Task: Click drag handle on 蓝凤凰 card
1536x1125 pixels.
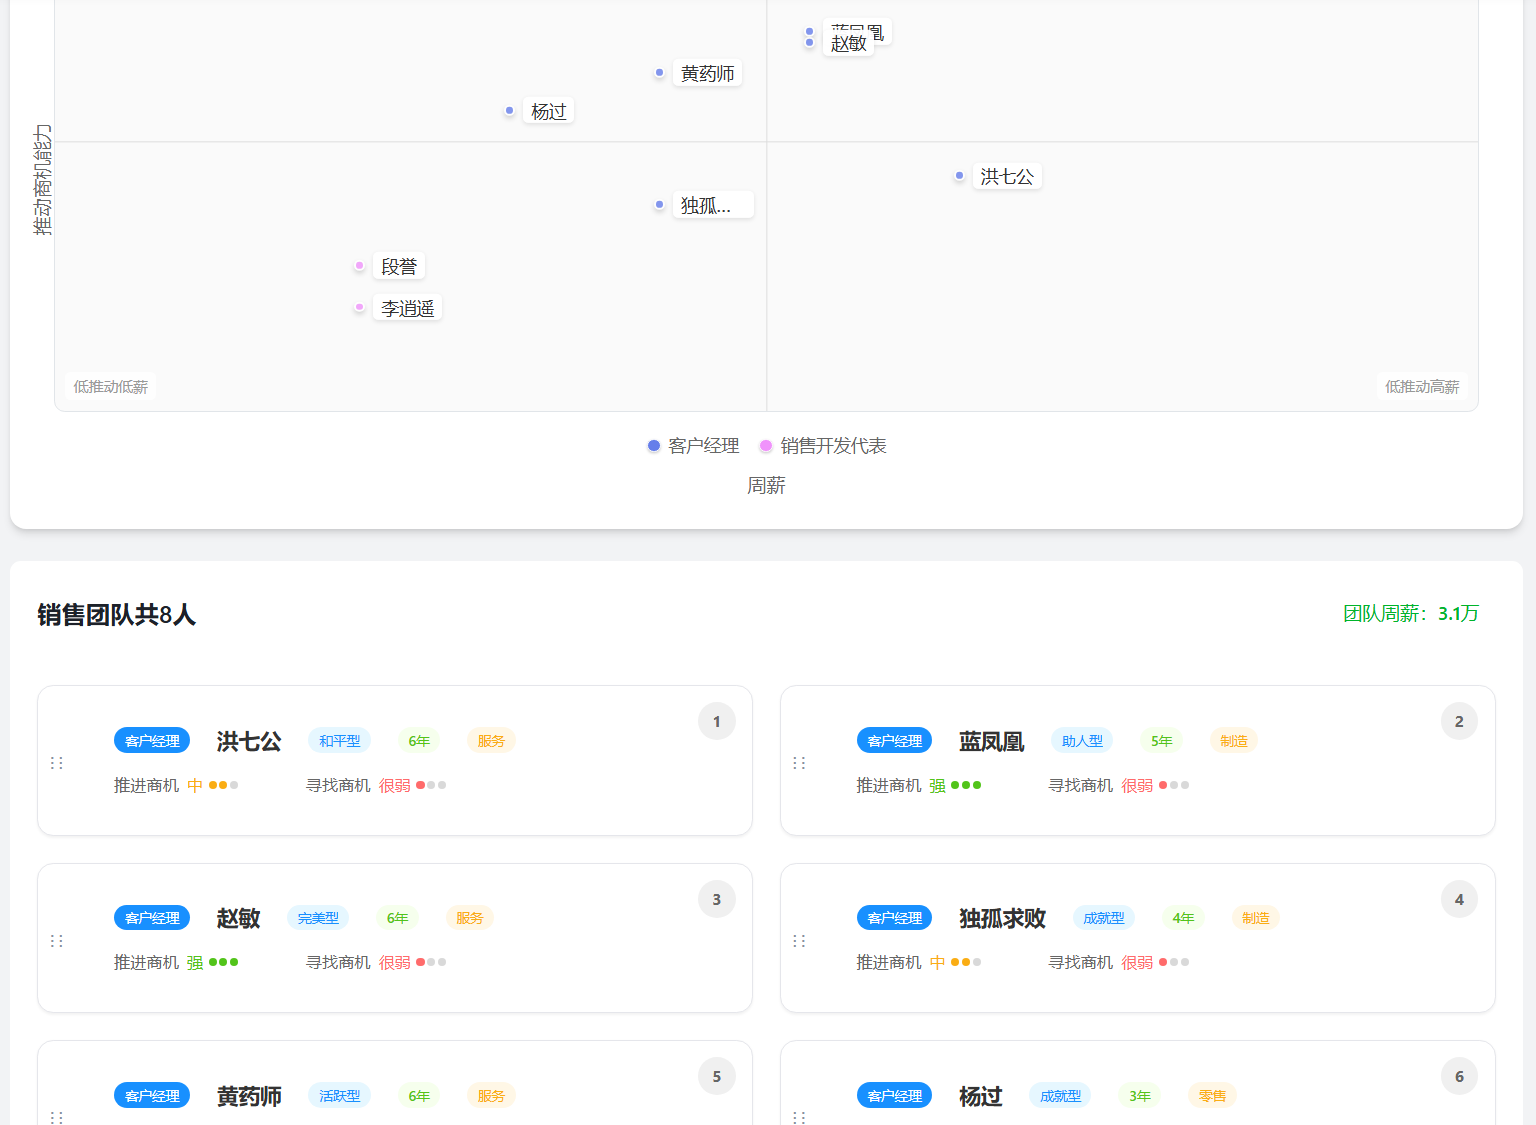Action: (799, 763)
